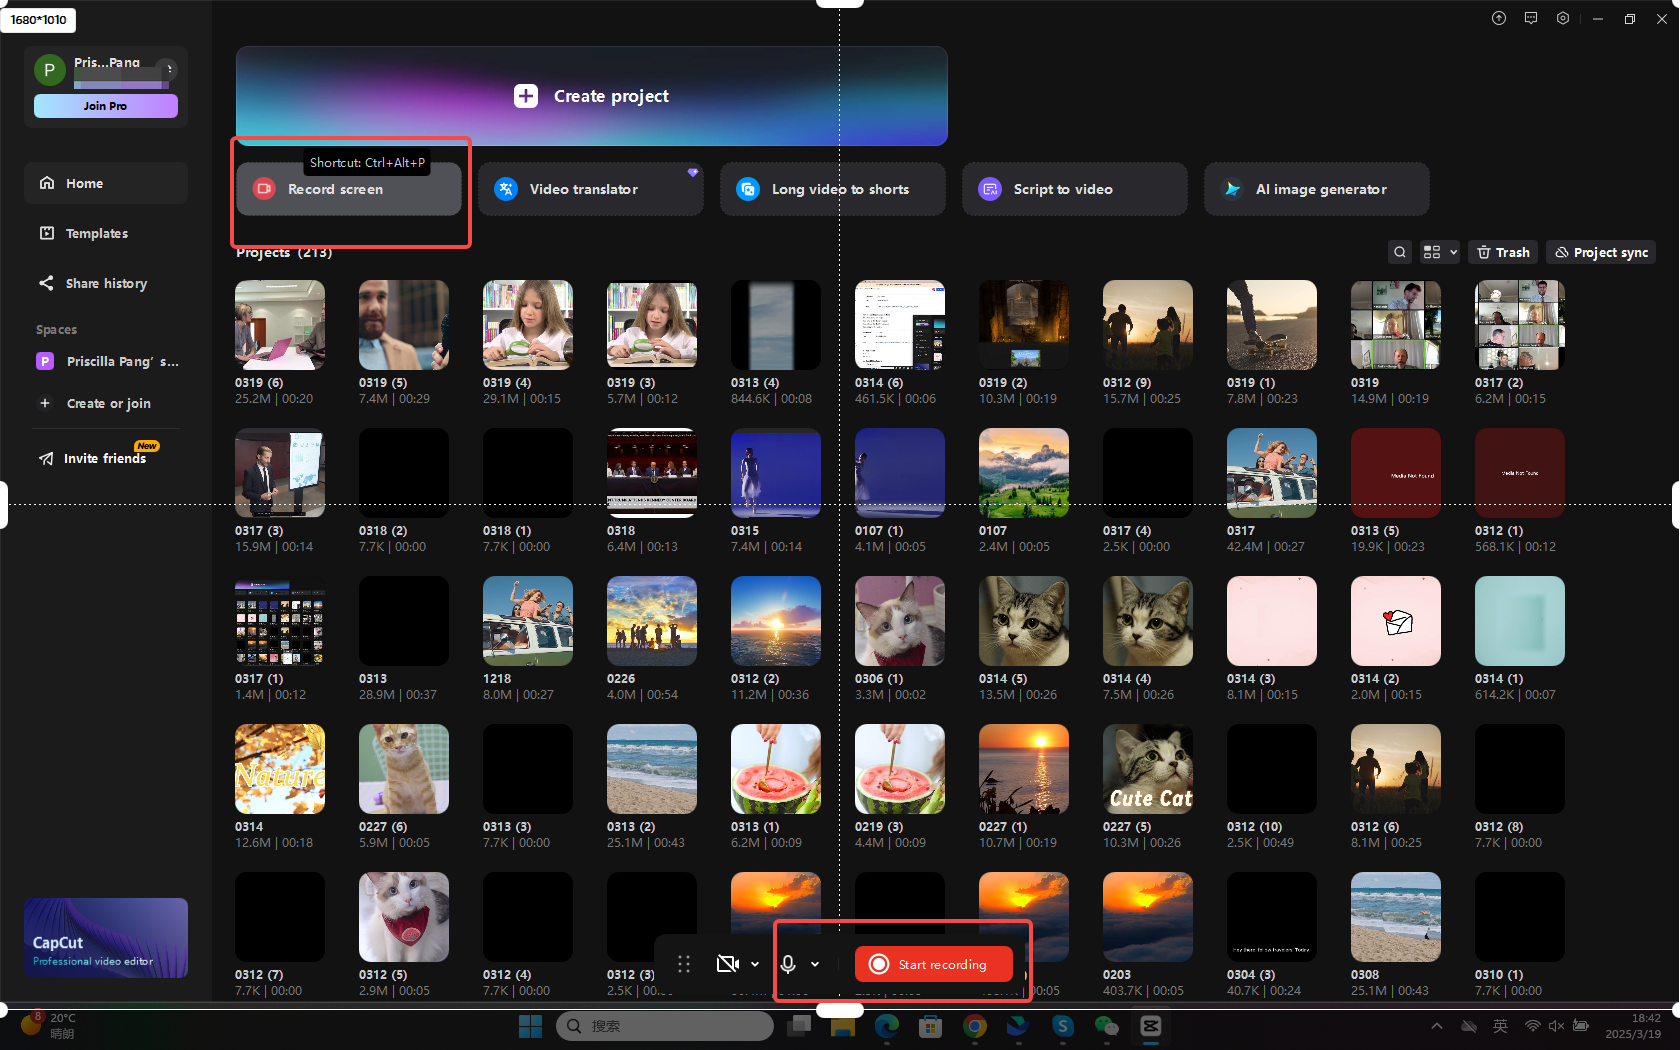Search projects with the magnifier icon
This screenshot has height=1050, width=1680.
coord(1400,252)
